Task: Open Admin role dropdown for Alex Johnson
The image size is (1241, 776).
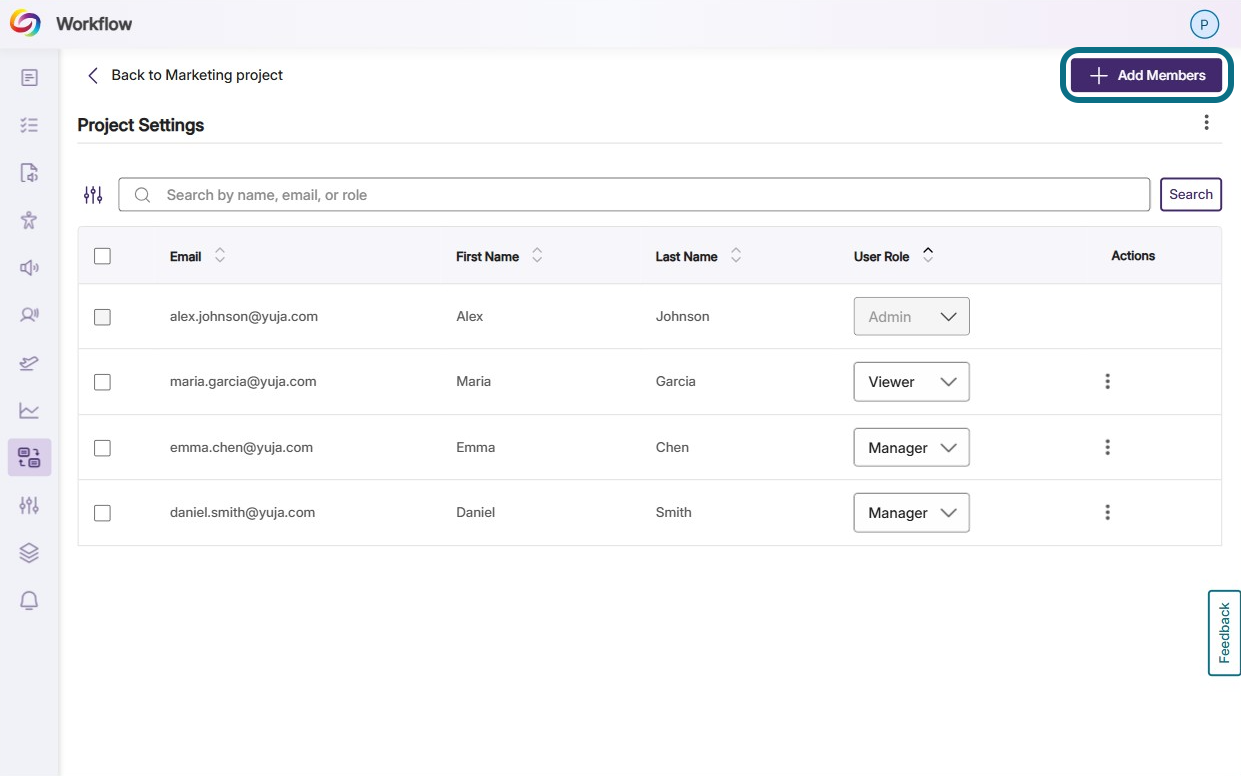Action: [911, 316]
